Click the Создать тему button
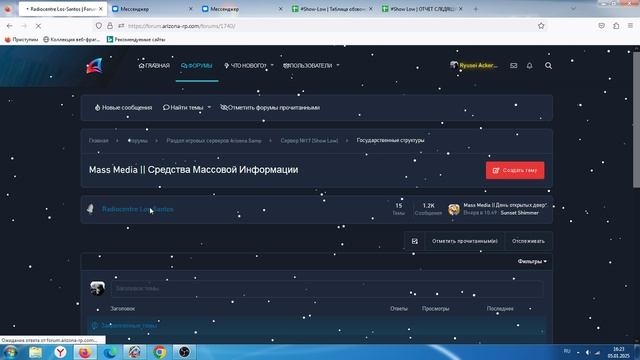This screenshot has height=360, width=640. click(x=515, y=170)
